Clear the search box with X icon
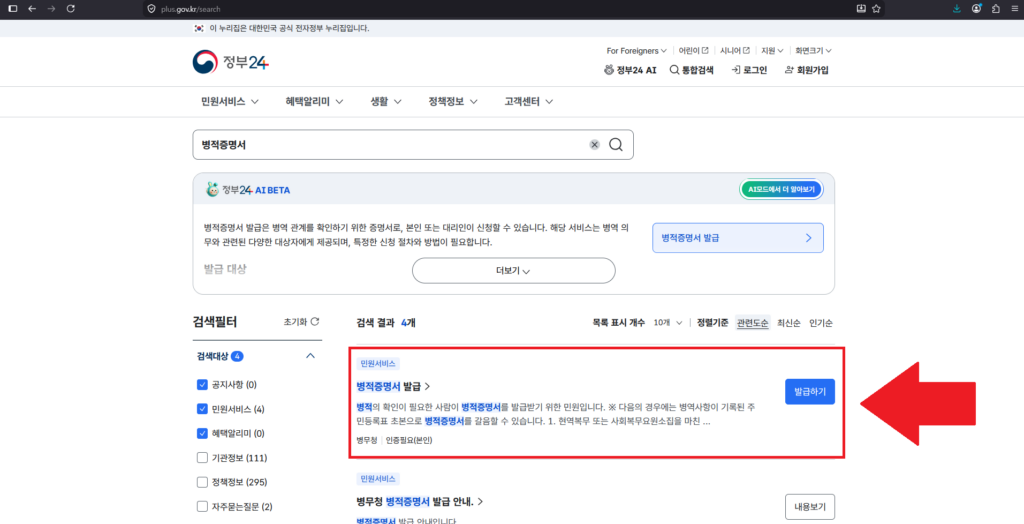The image size is (1024, 524). pyautogui.click(x=594, y=145)
